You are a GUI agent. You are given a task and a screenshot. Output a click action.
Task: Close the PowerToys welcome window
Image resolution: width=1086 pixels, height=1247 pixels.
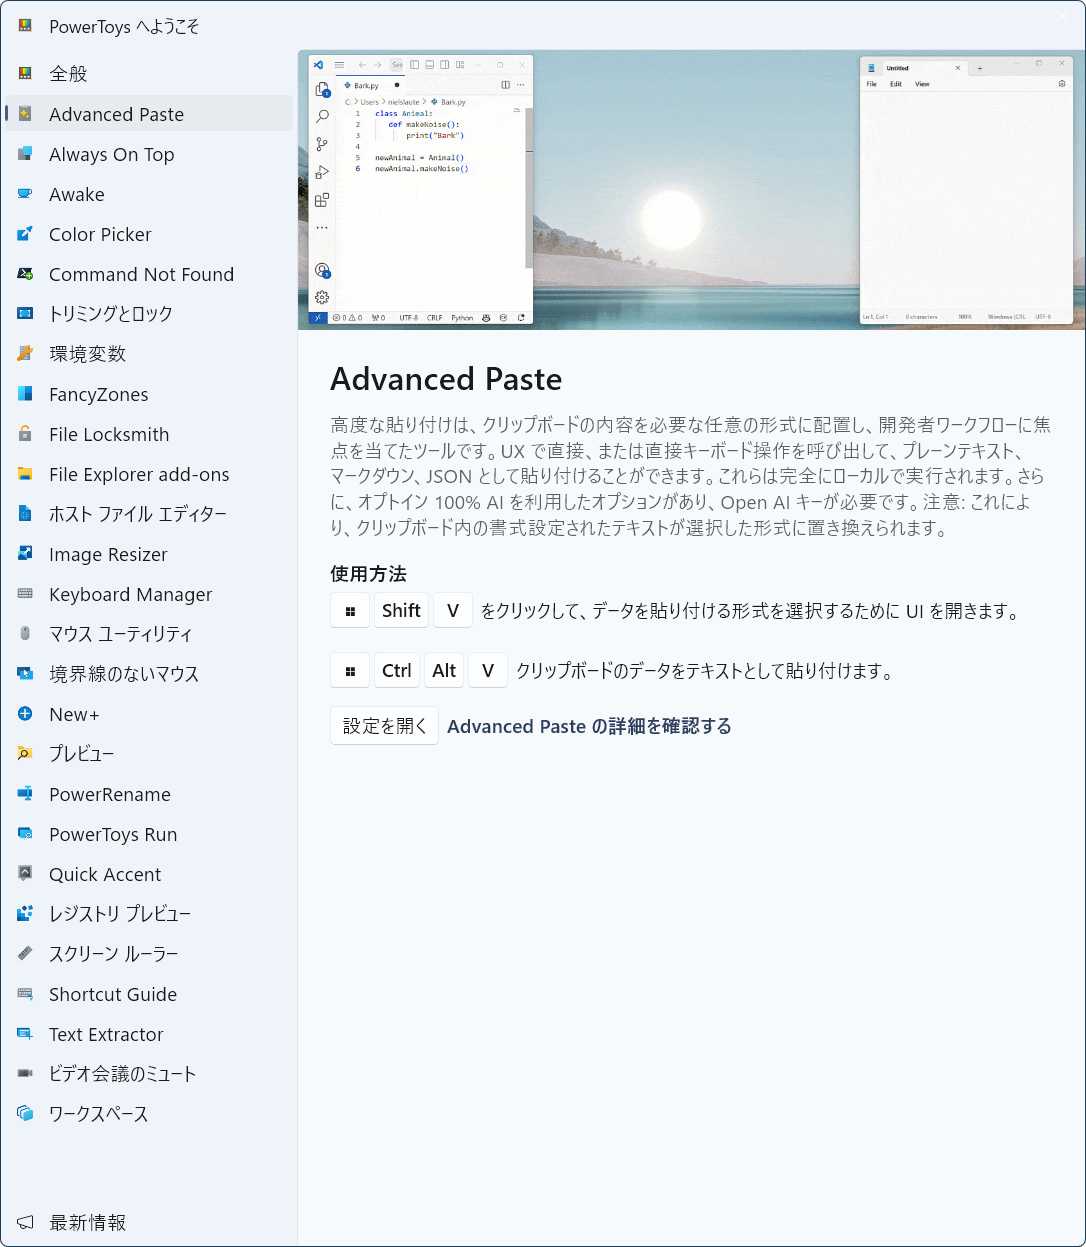(1061, 16)
